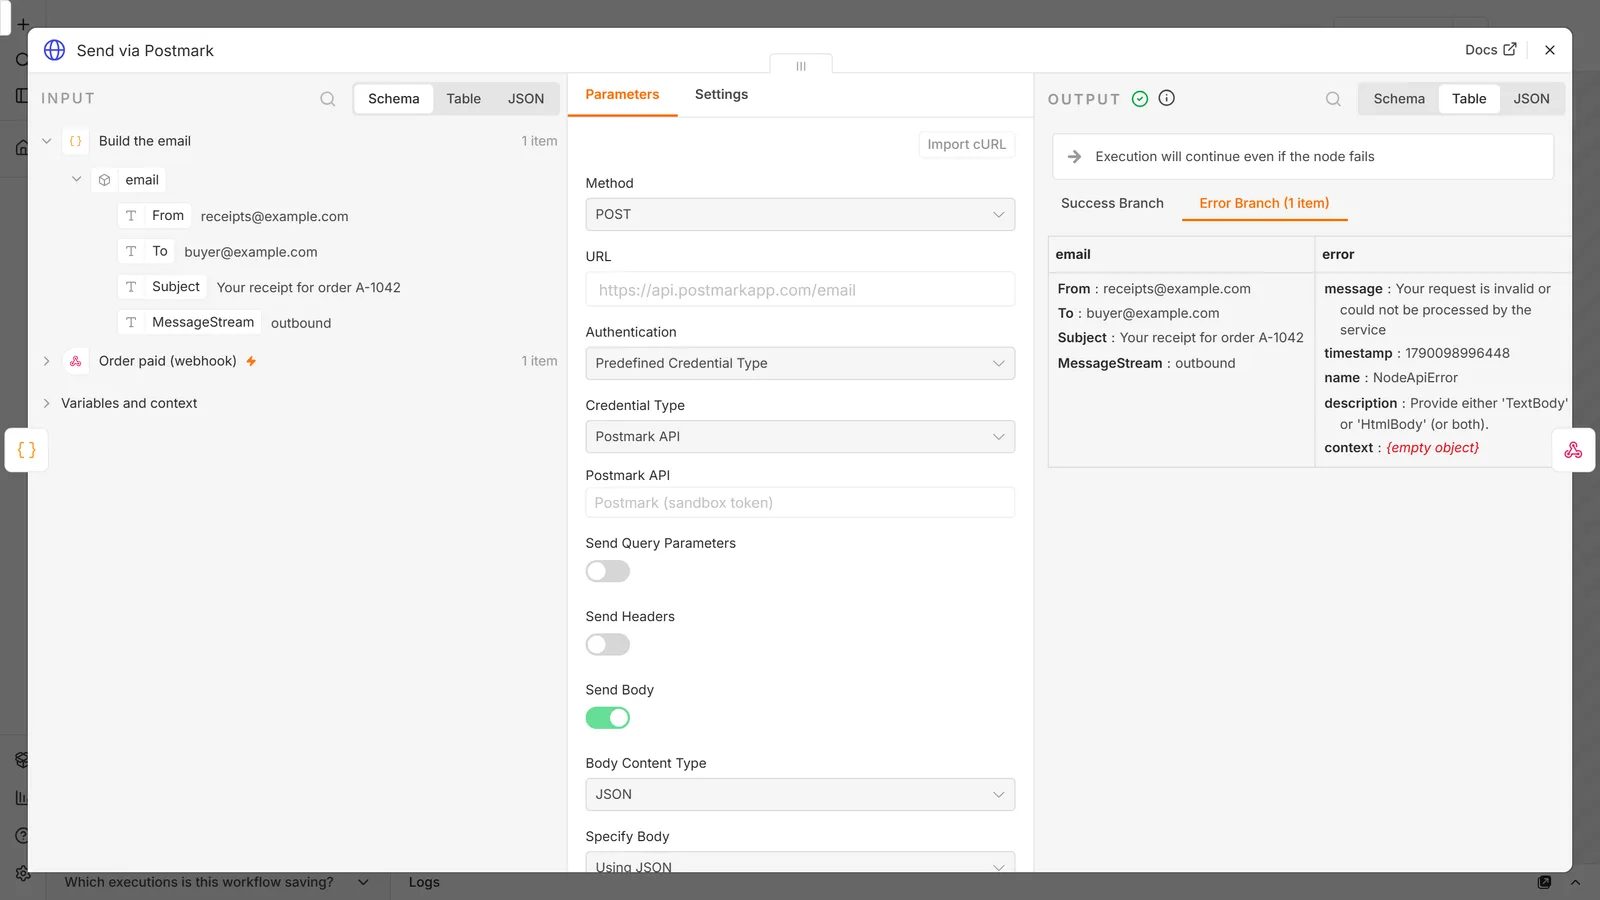1600x900 pixels.
Task: Click the orange braces node on the left edge
Action: [27, 450]
